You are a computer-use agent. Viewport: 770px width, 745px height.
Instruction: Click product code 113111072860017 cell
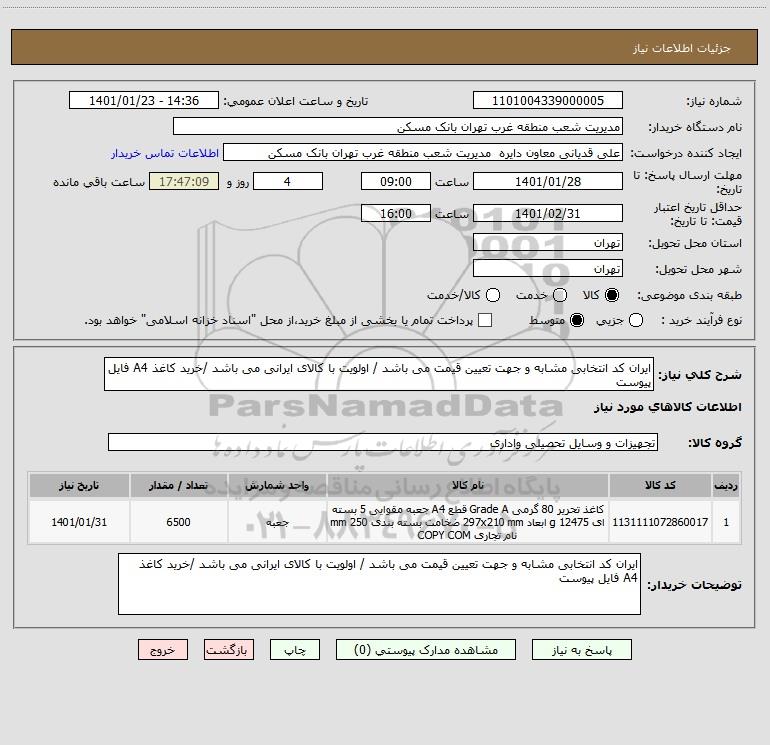click(660, 522)
